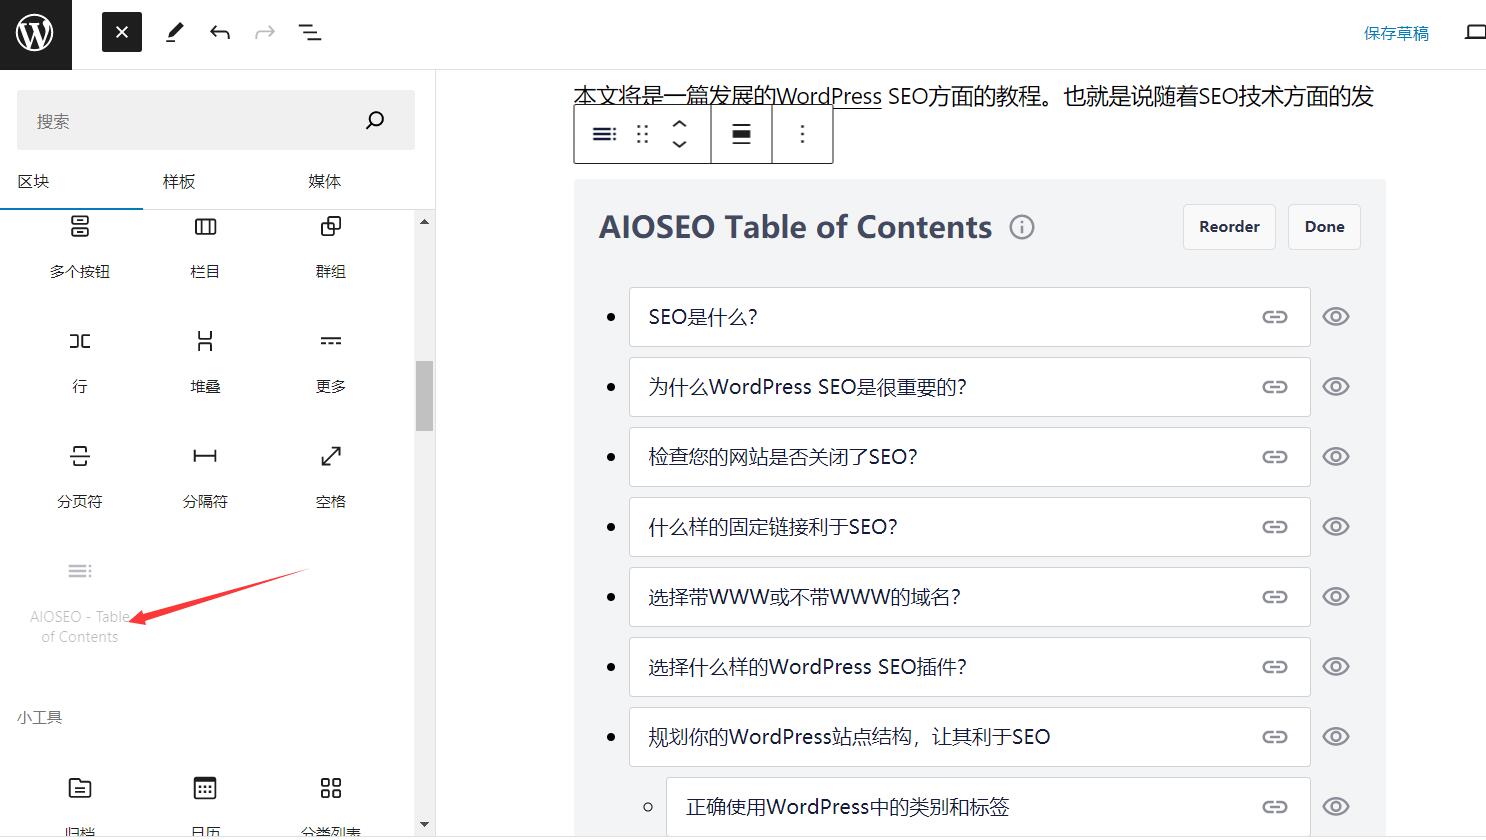This screenshot has width=1486, height=840.
Task: Open the preview device icon
Action: pyautogui.click(x=1475, y=33)
